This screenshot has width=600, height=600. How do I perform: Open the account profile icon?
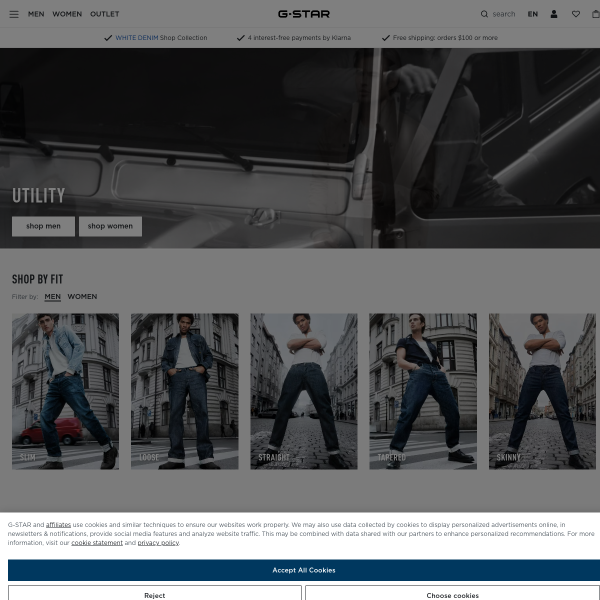(x=555, y=14)
